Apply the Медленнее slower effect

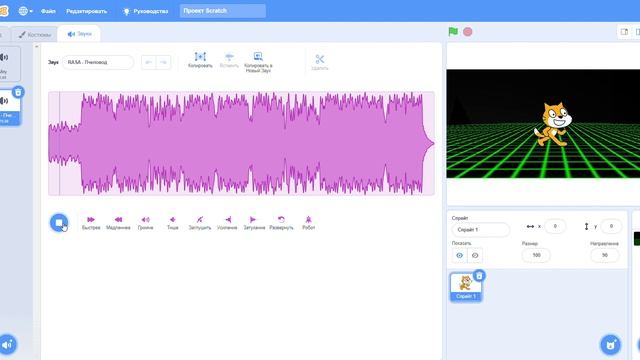click(x=118, y=223)
